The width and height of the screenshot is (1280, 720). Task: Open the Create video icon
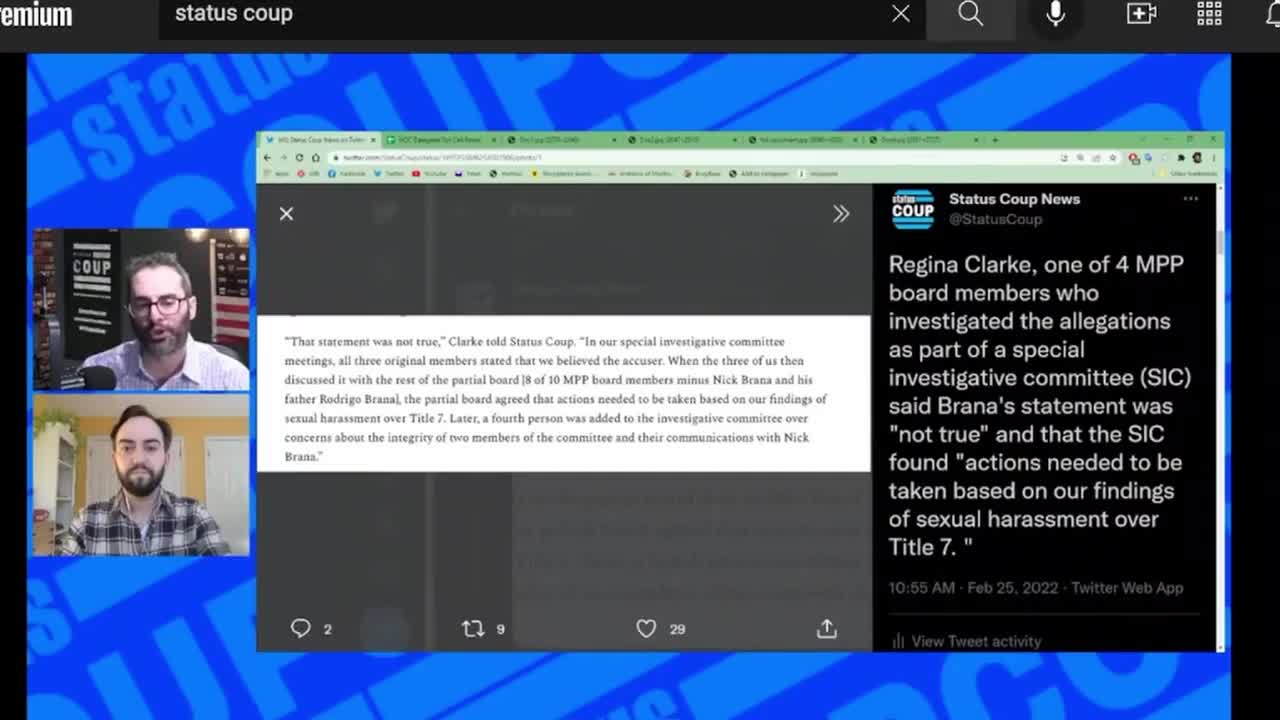tap(1141, 14)
